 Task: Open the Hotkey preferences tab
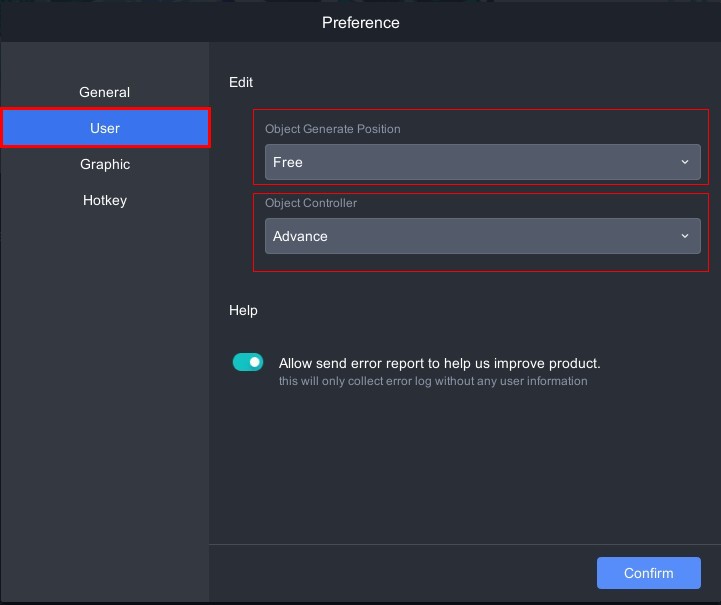105,200
